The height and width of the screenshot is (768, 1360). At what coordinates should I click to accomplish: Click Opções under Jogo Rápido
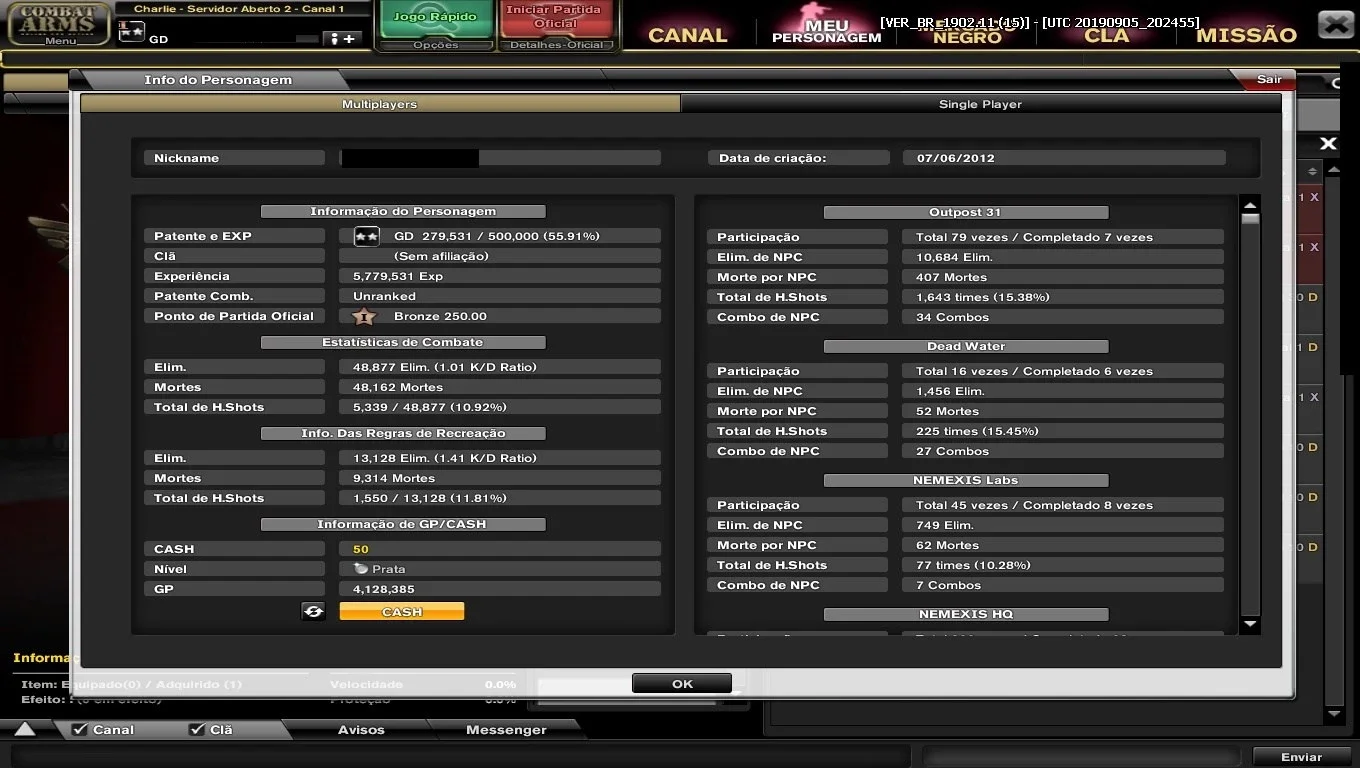pos(436,45)
